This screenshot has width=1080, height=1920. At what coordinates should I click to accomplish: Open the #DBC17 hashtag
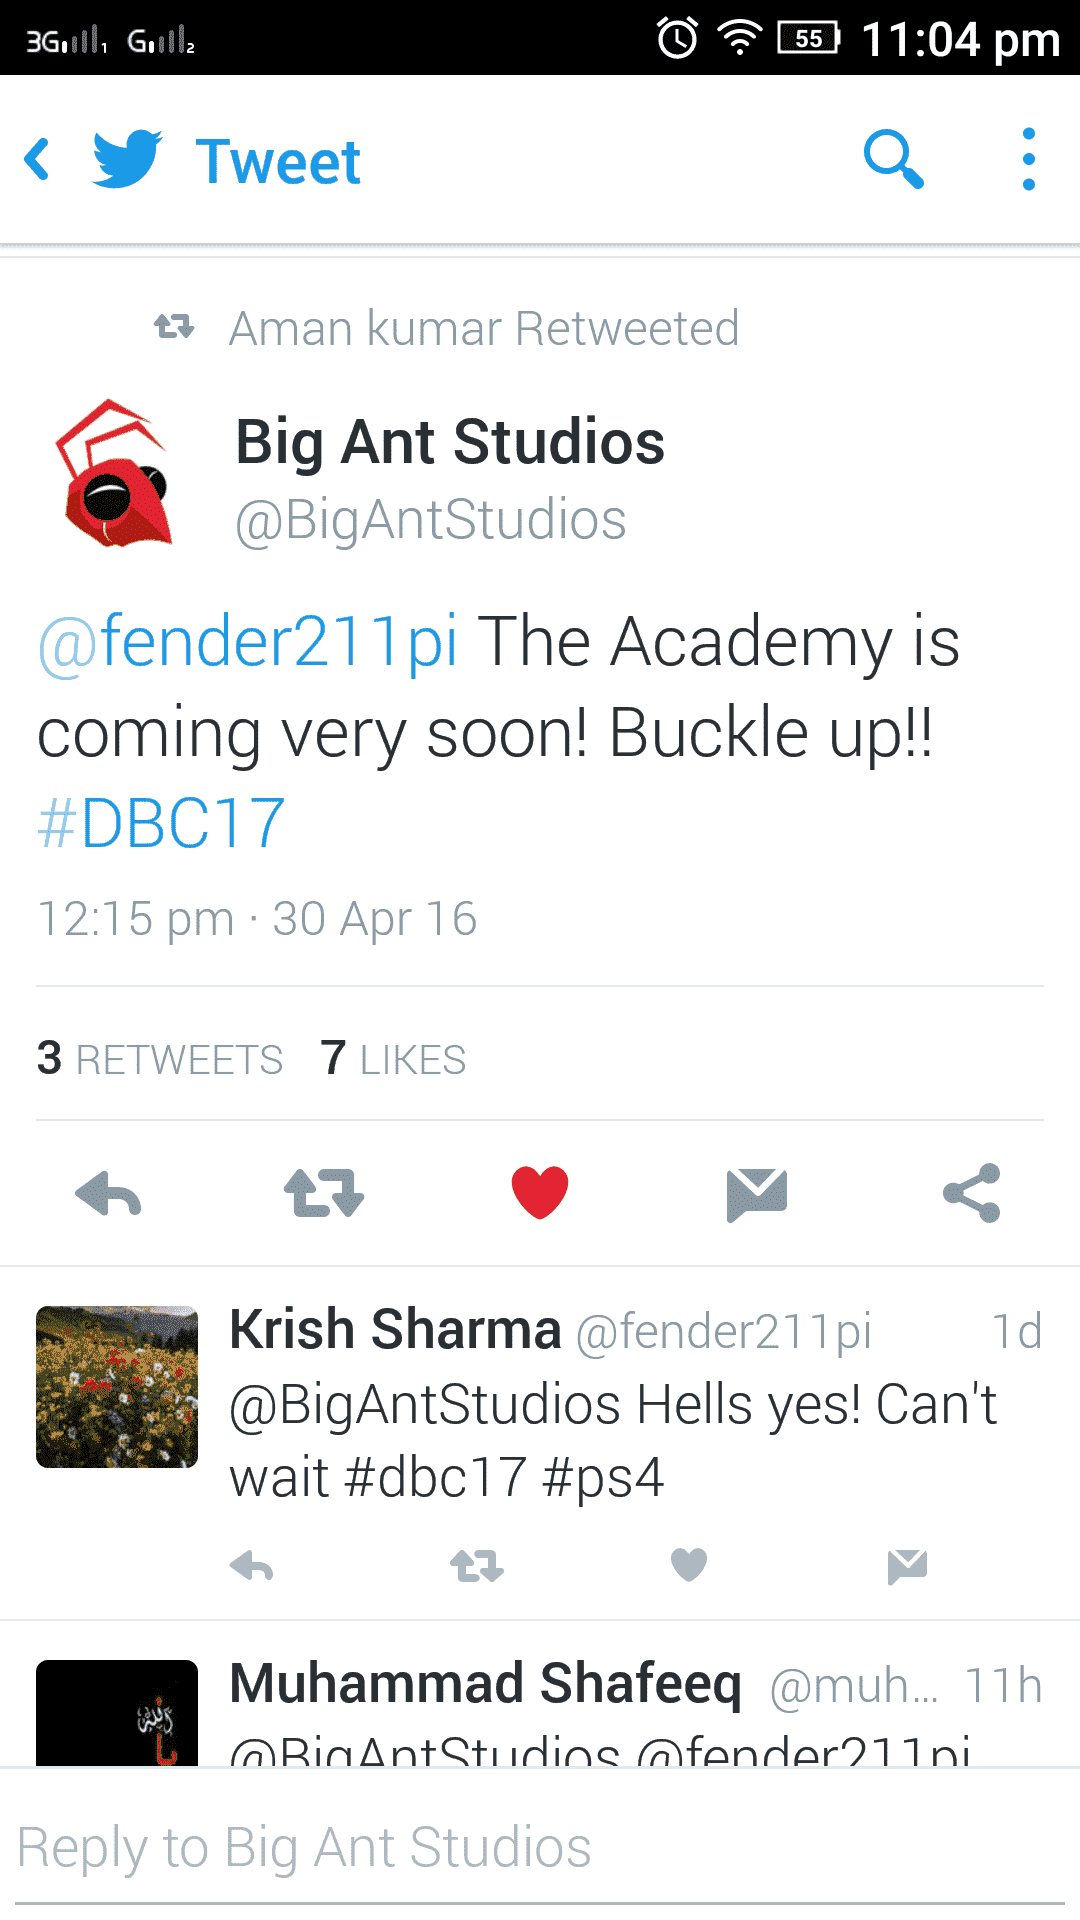[x=161, y=824]
